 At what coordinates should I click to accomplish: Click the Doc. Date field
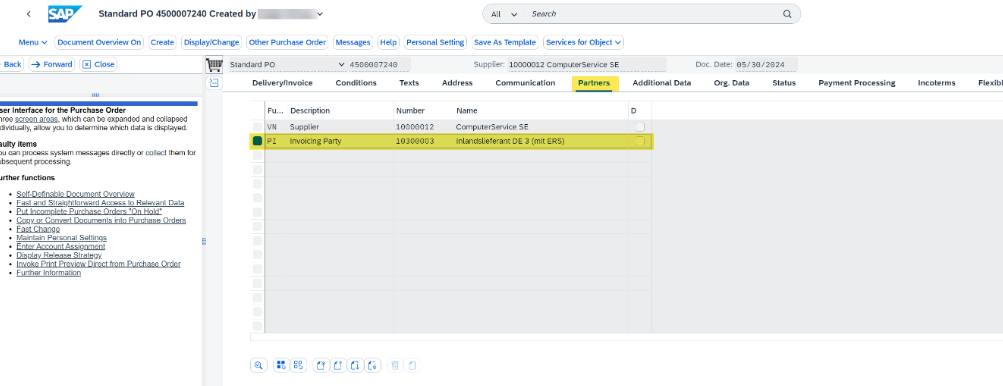(x=766, y=65)
